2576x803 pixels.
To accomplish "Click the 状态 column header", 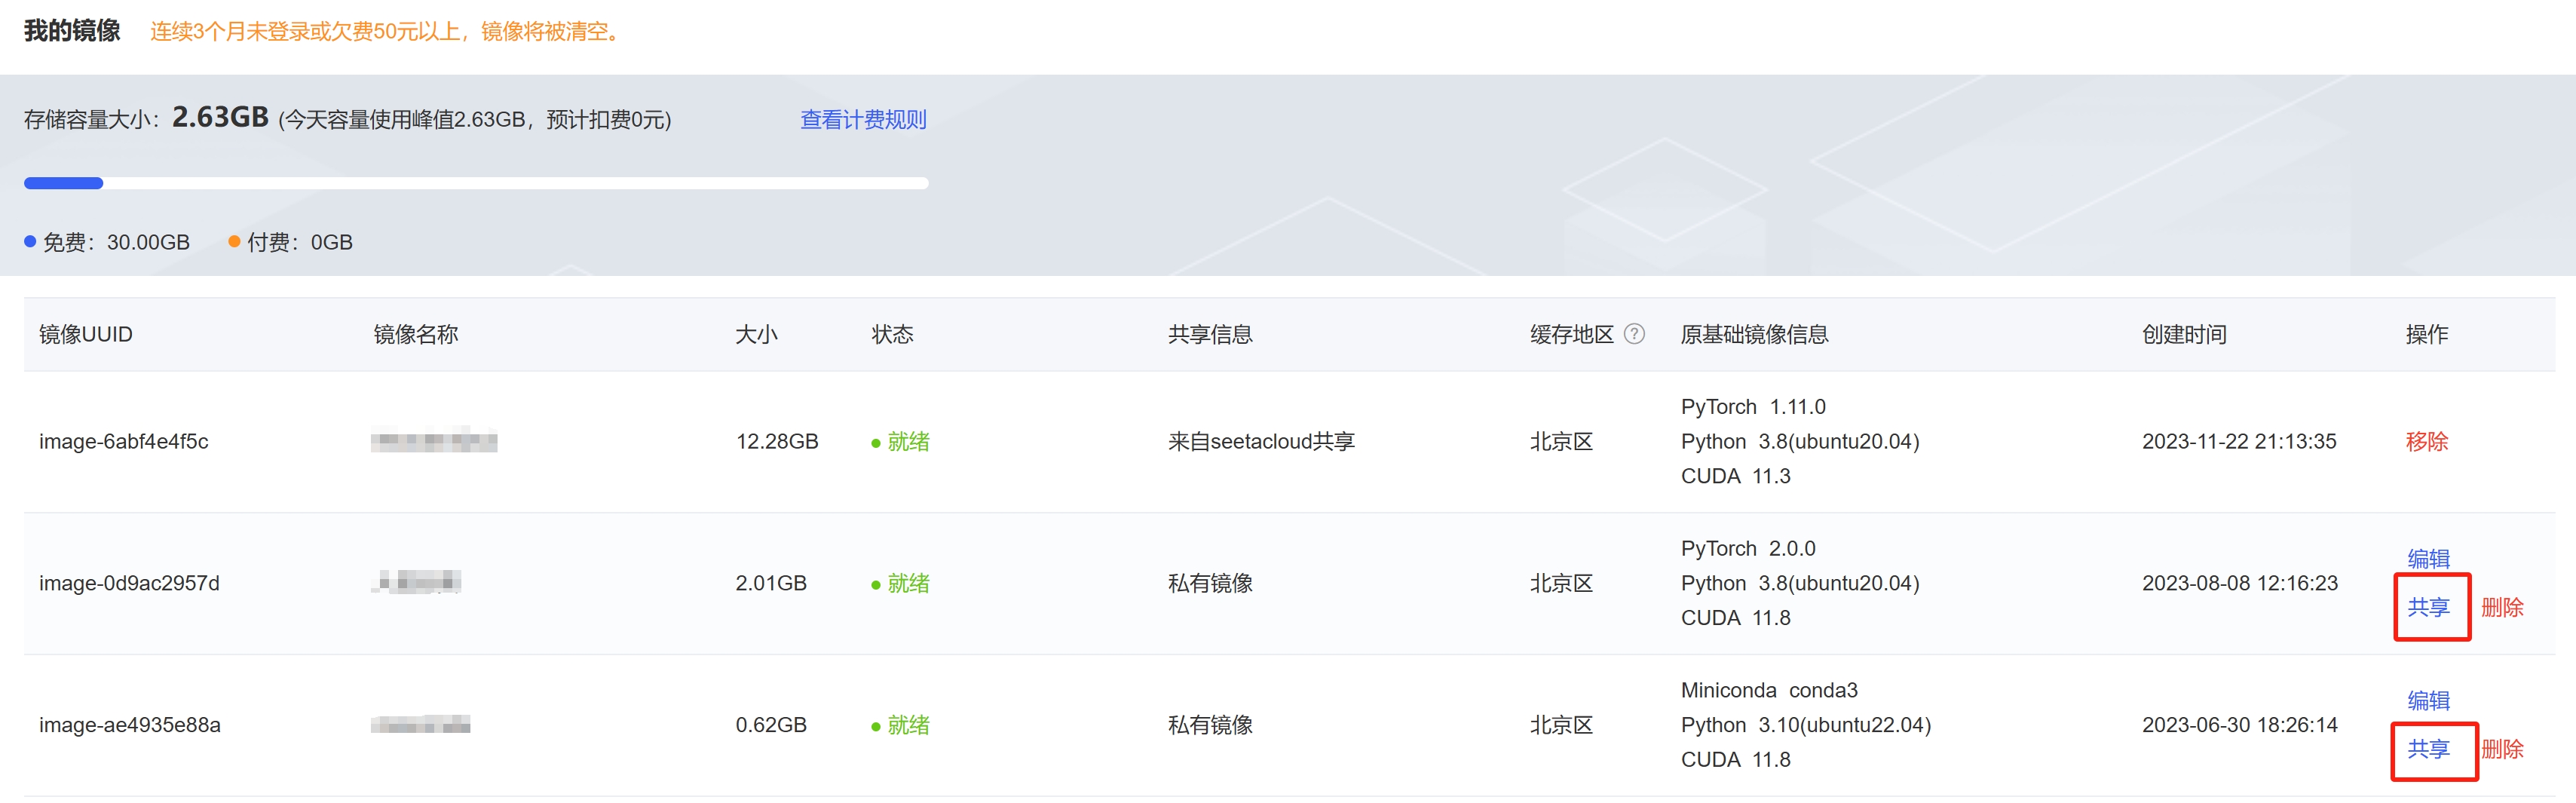I will pos(892,334).
